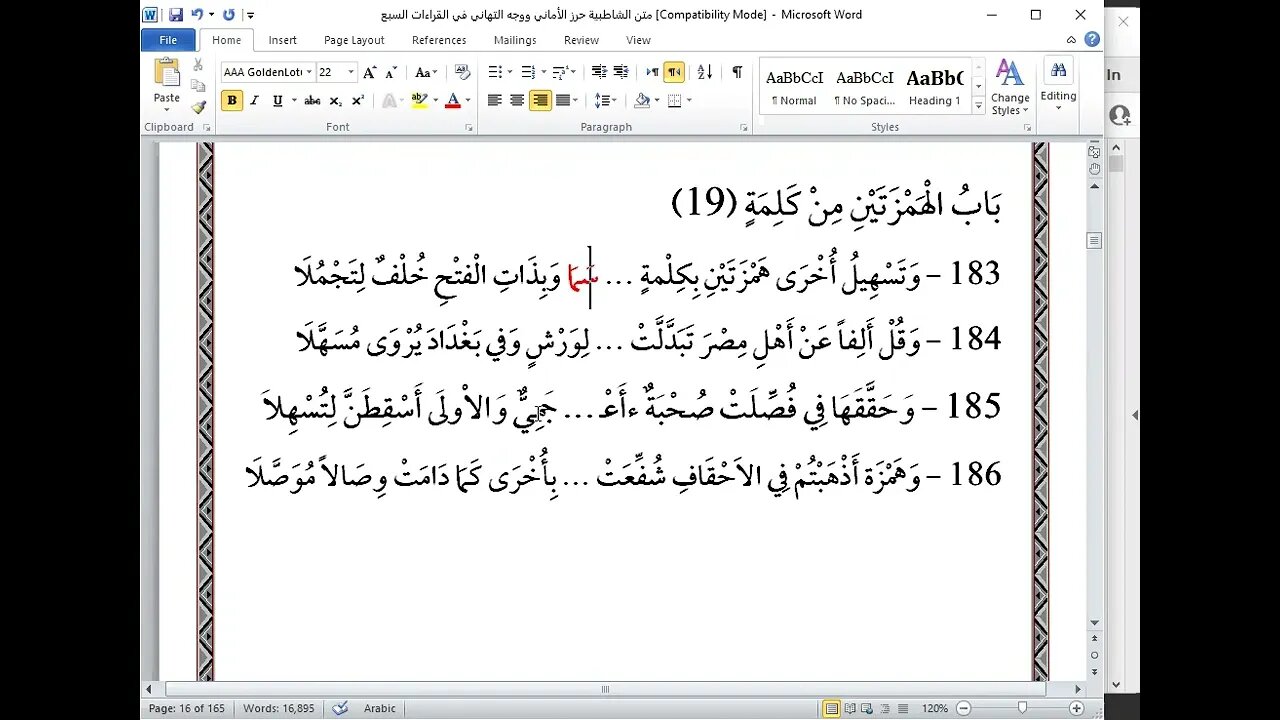Save the document from the quick access toolbar

tap(176, 15)
